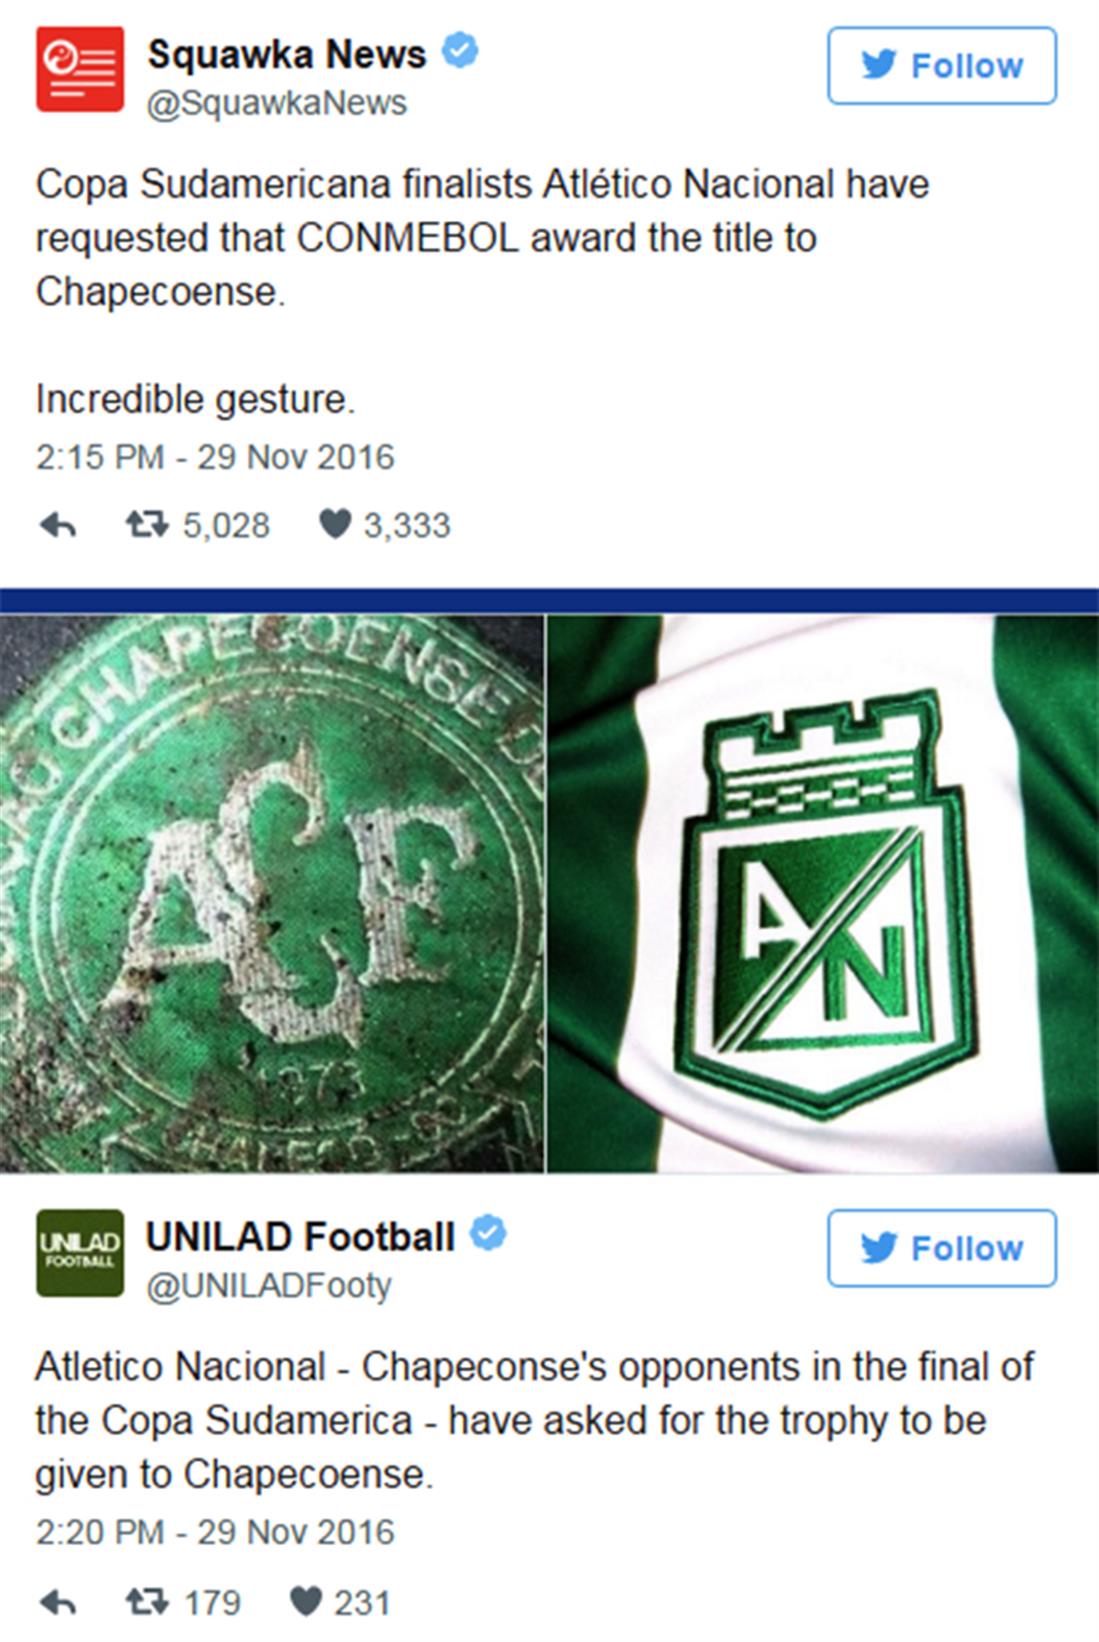Open the @SquawkaNews handle link

click(x=277, y=103)
